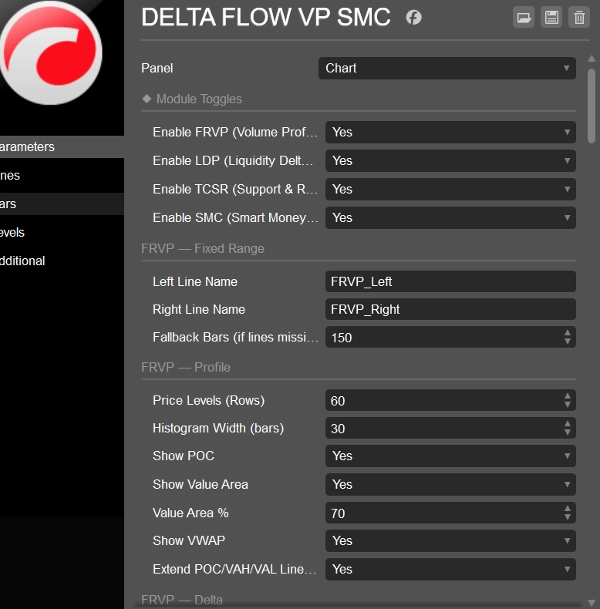This screenshot has height=609, width=600.
Task: Open the Show POC dropdown
Action: (x=450, y=456)
